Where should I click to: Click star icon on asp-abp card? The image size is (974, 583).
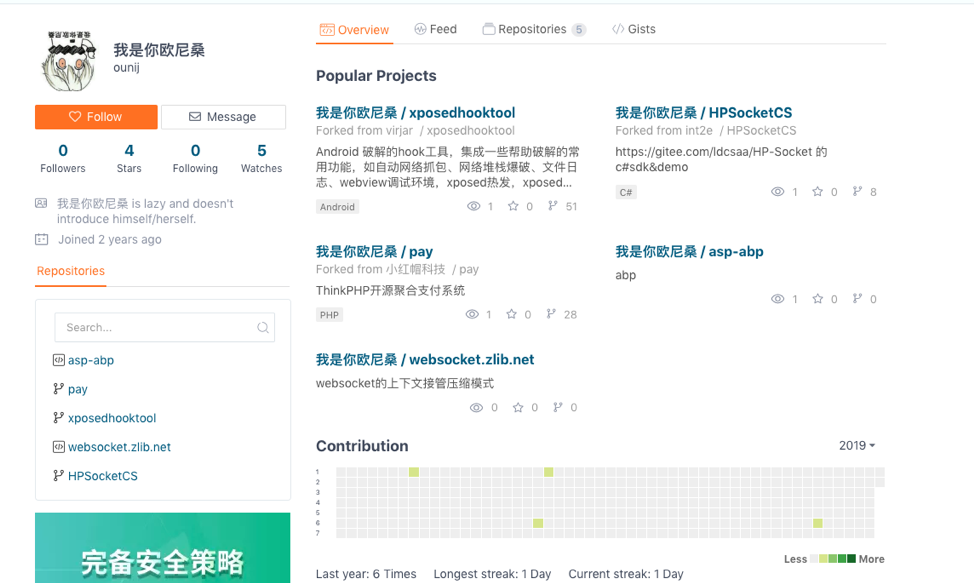pos(817,299)
